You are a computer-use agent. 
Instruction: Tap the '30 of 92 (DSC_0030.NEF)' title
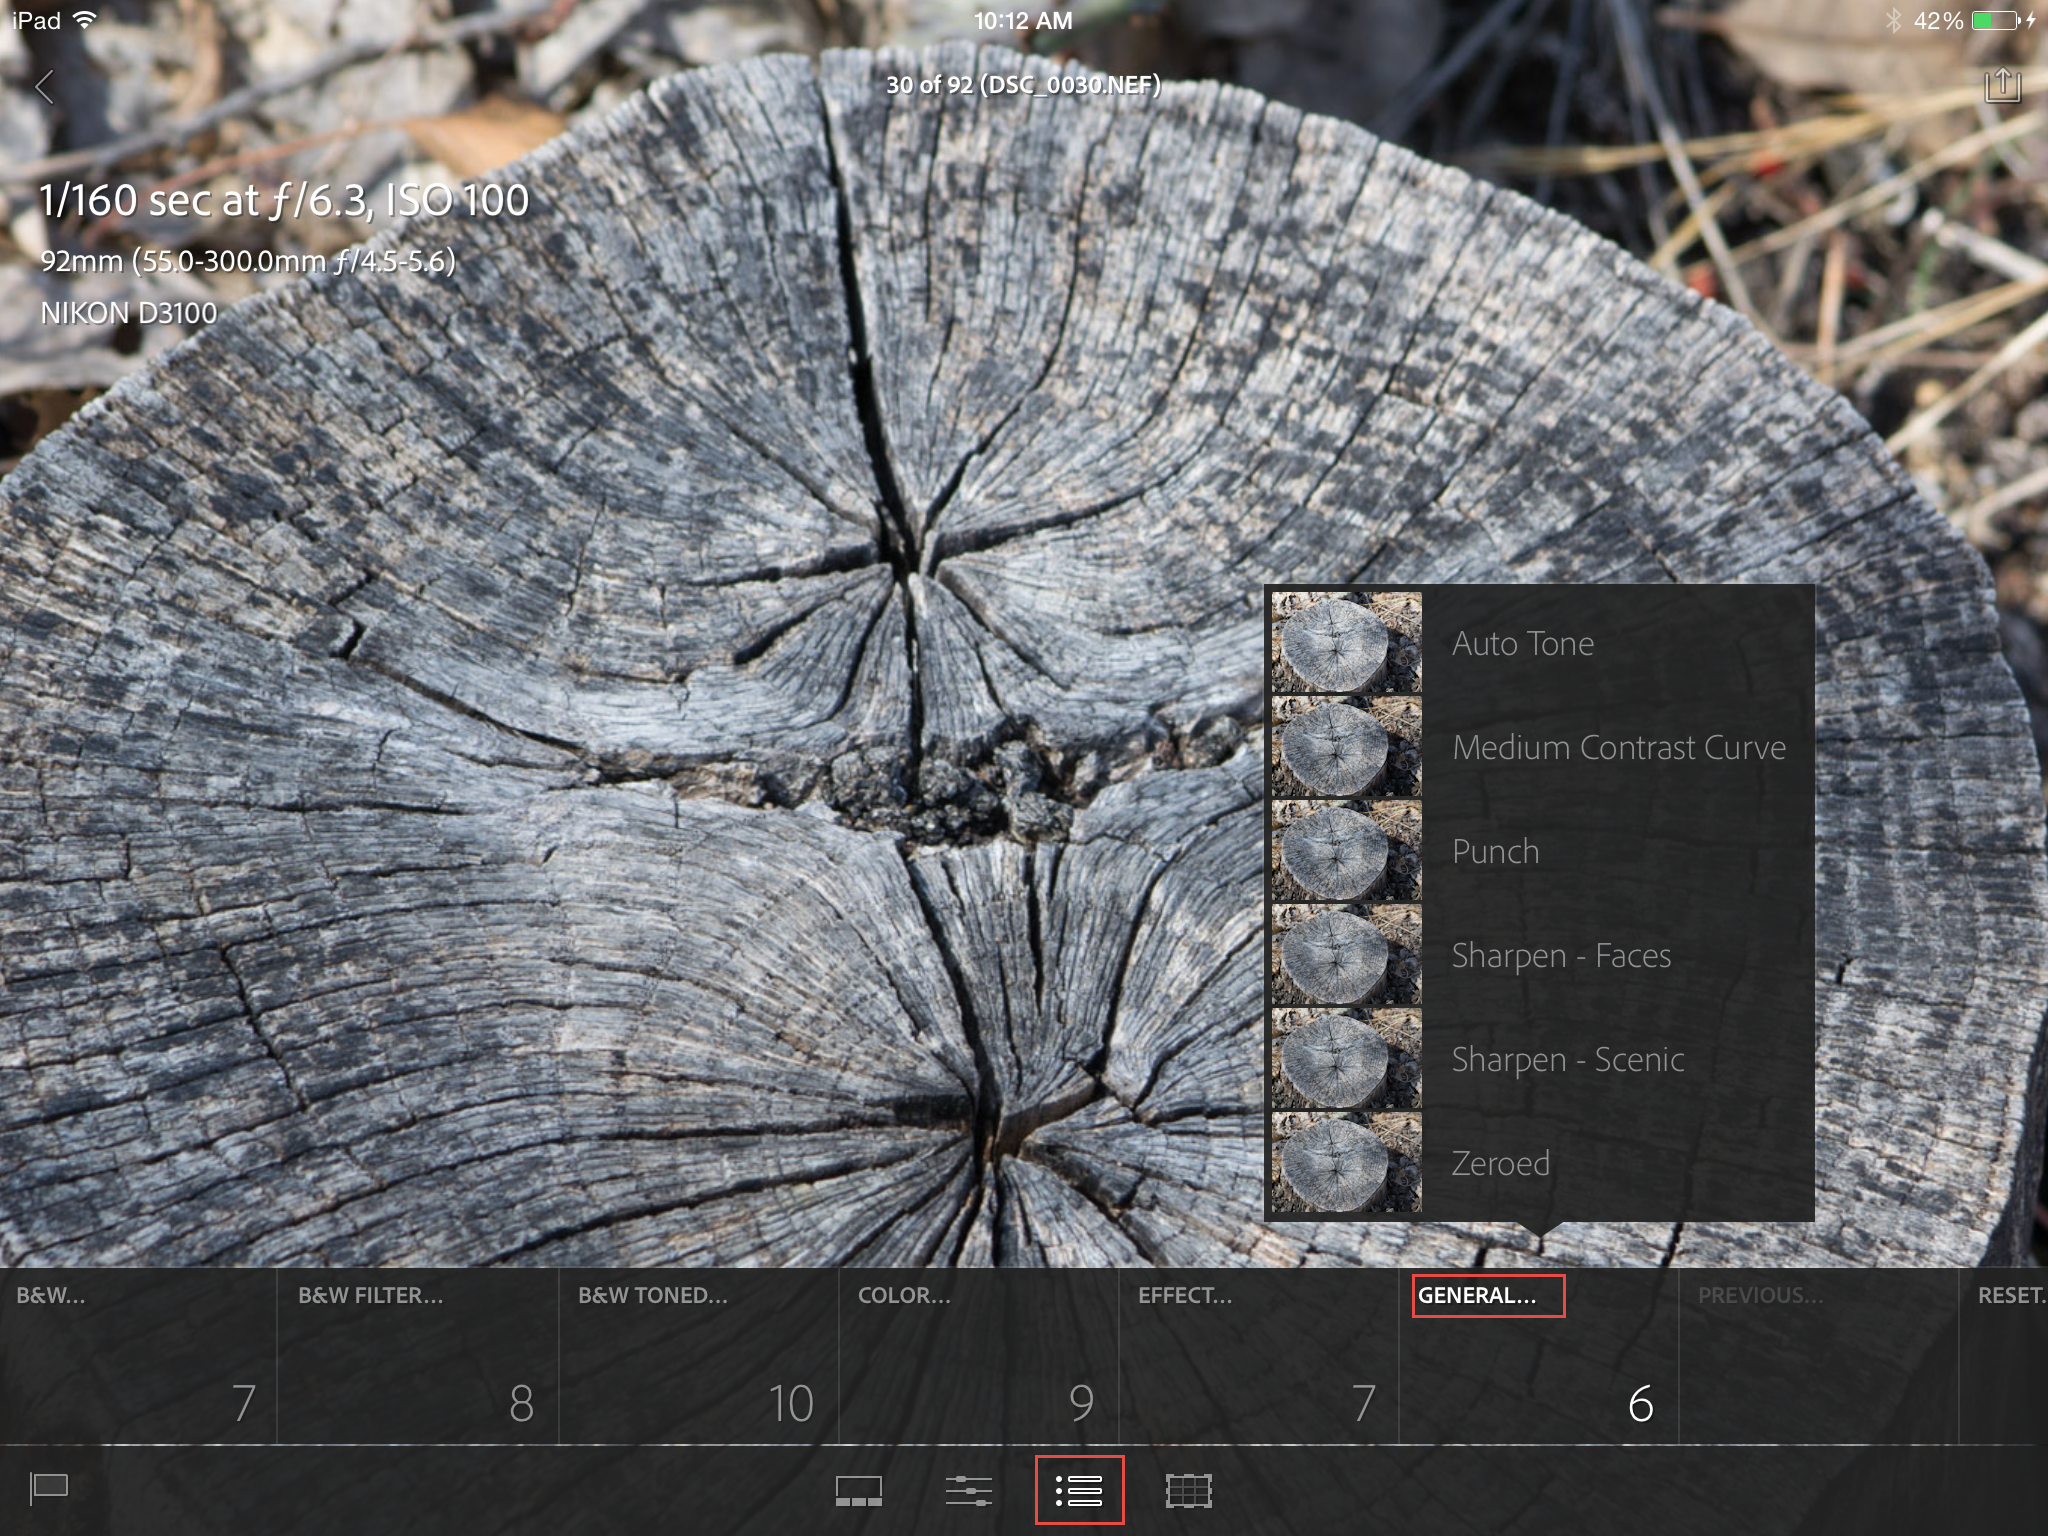coord(1023,85)
